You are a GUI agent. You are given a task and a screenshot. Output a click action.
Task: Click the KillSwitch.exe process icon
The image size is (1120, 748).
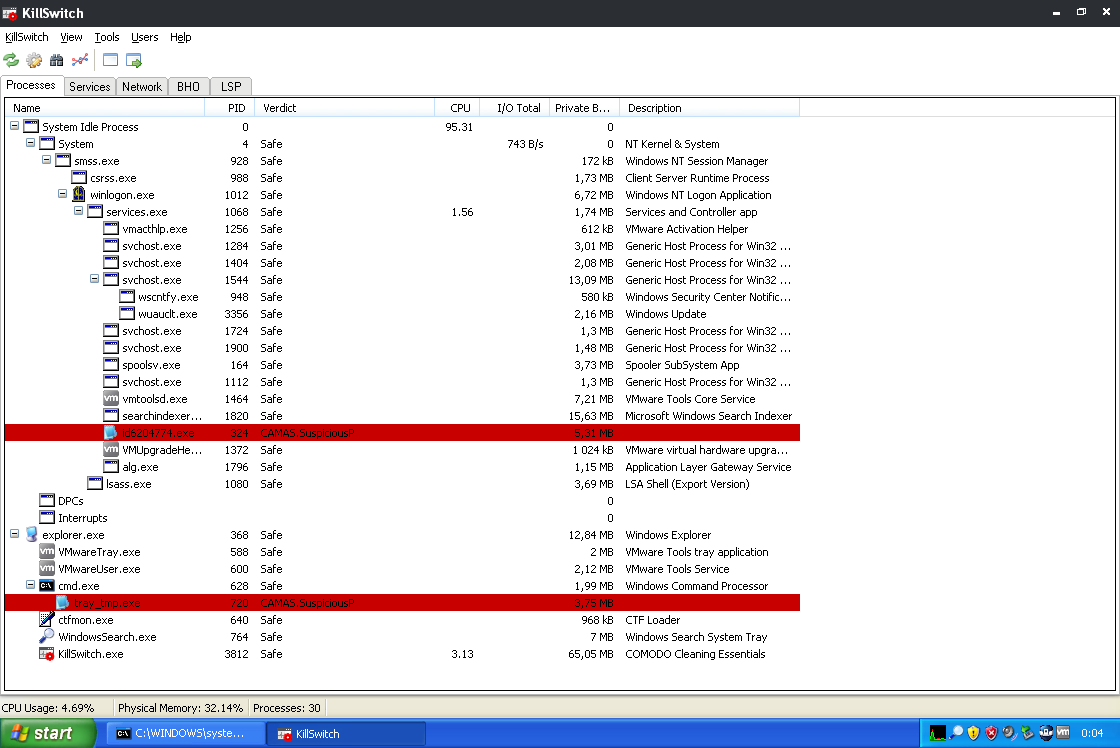[46, 654]
